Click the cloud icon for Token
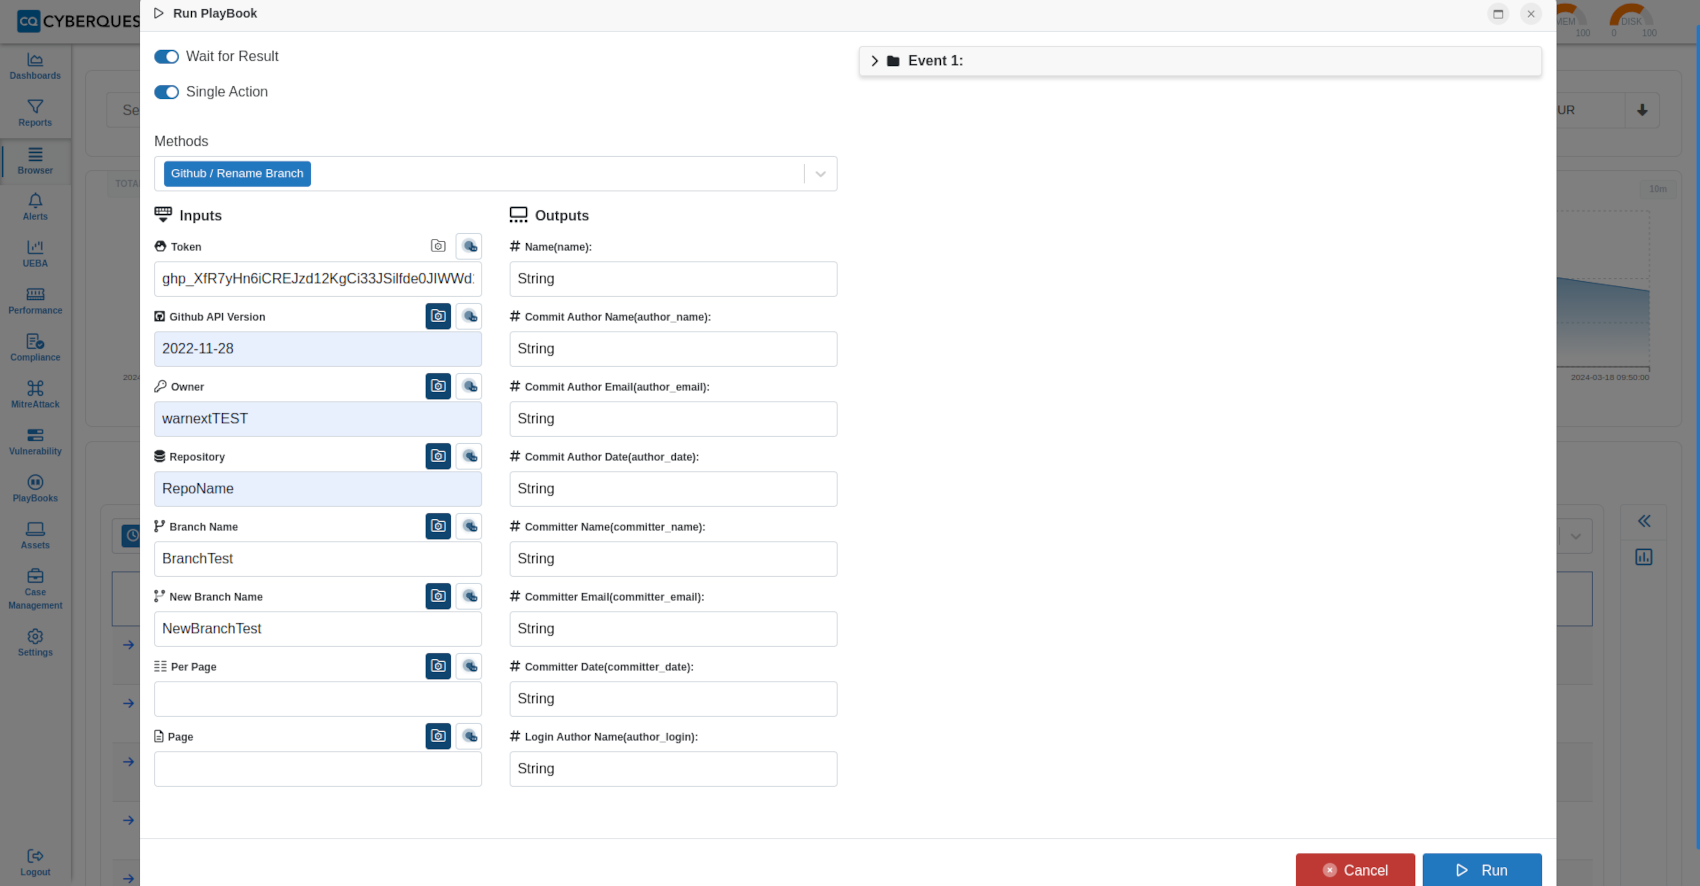The height and width of the screenshot is (886, 1700). [469, 246]
